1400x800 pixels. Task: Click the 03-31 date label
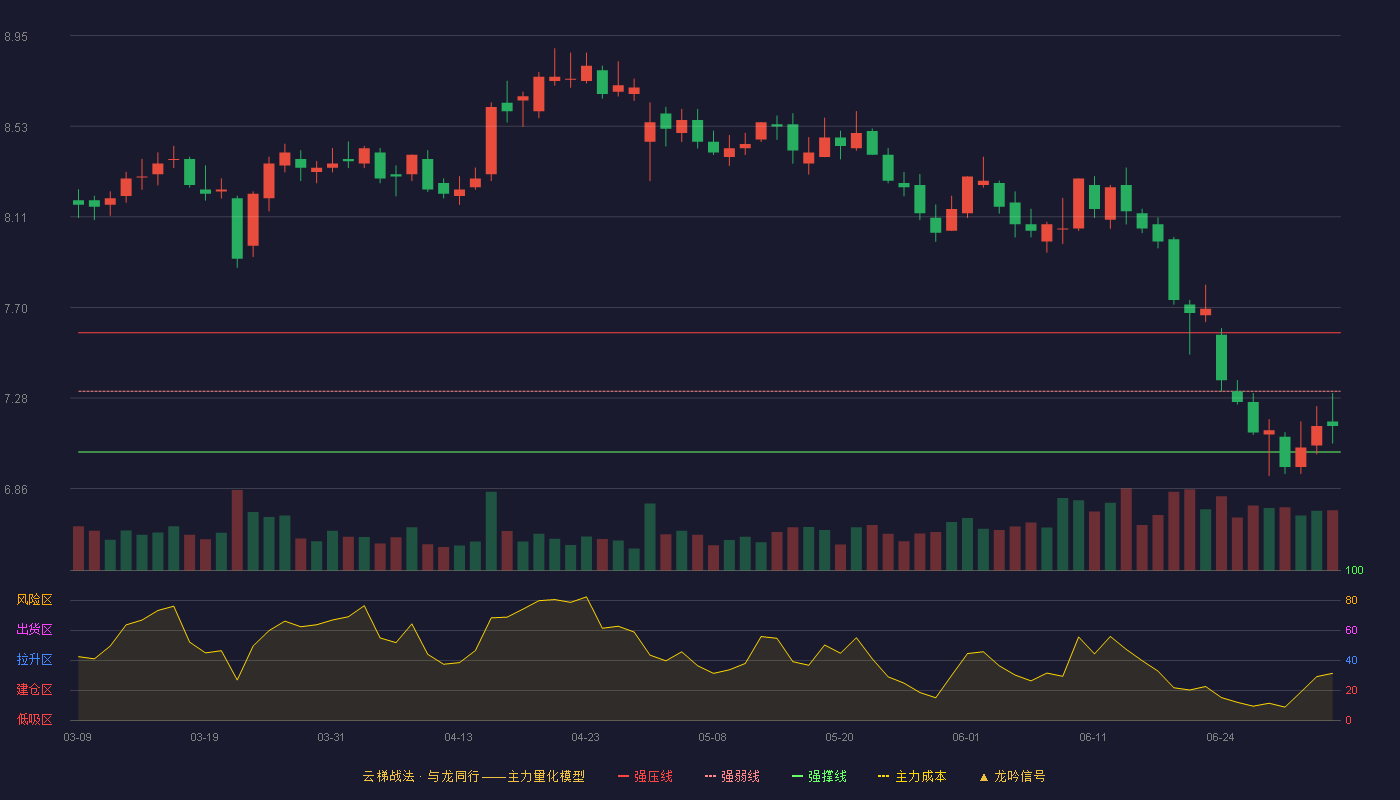331,737
